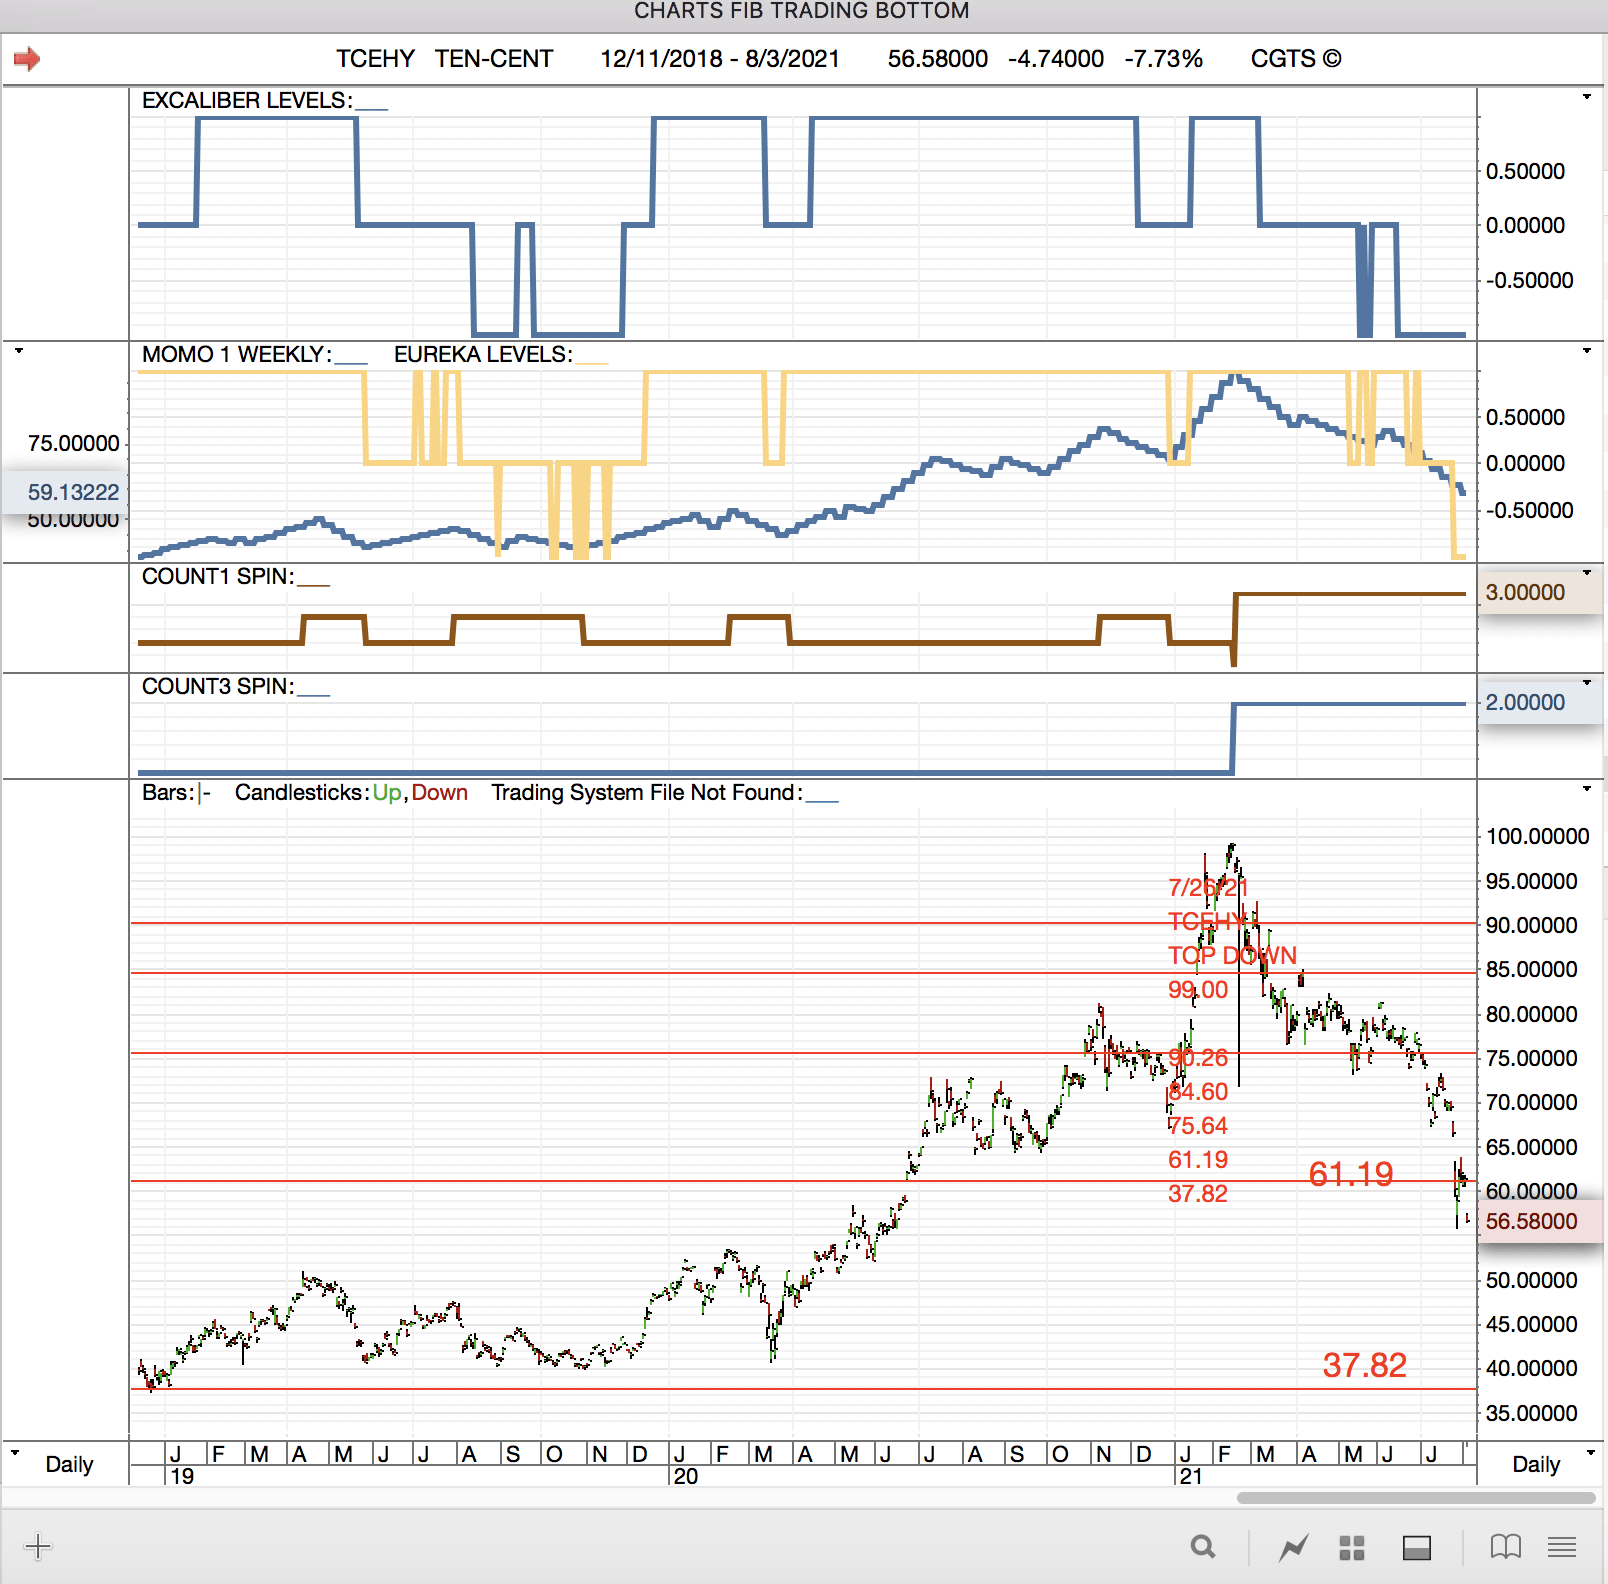Expand the Momo pane left-side arrow

18,351
